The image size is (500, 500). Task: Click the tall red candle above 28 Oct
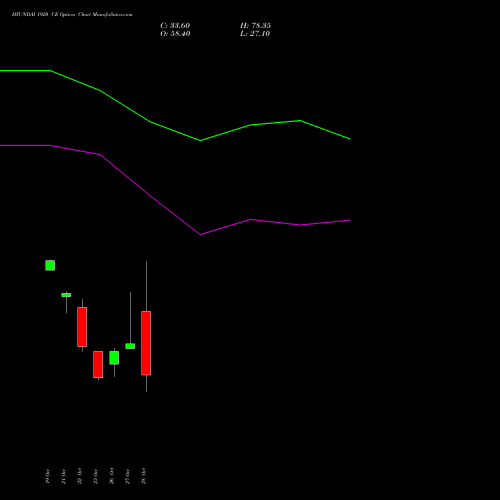point(146,343)
